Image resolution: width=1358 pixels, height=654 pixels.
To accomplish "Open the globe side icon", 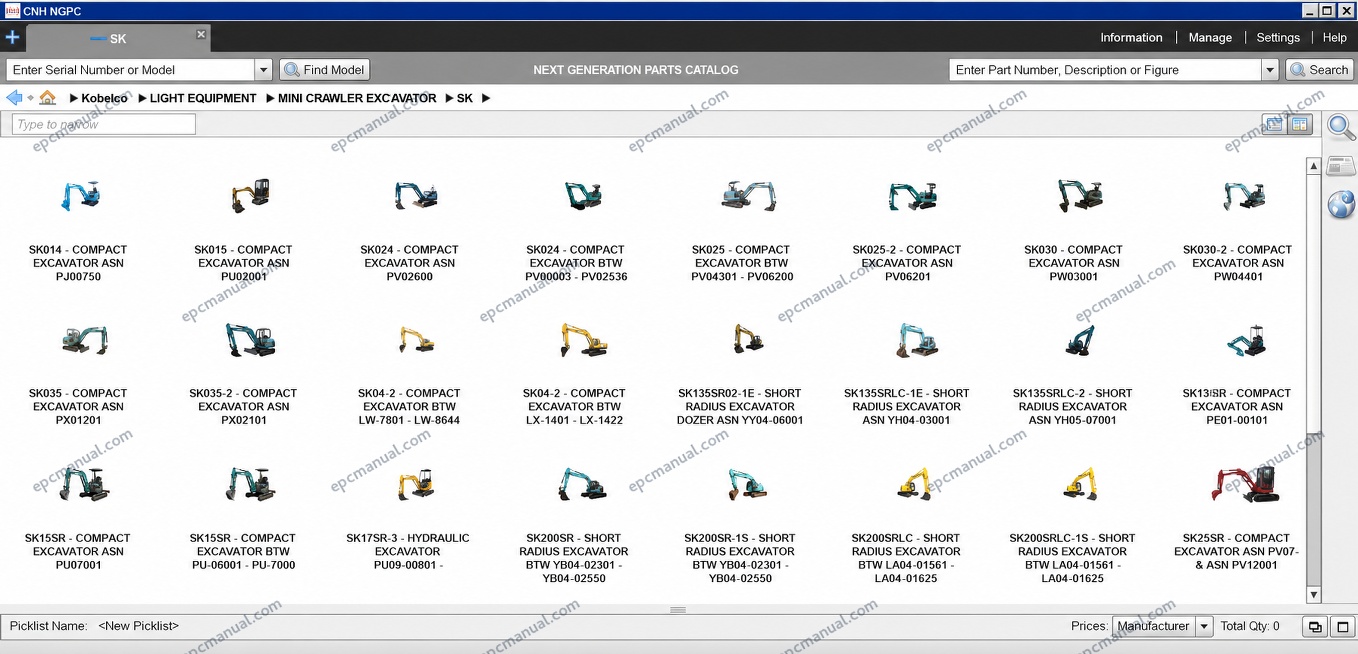I will pyautogui.click(x=1341, y=204).
